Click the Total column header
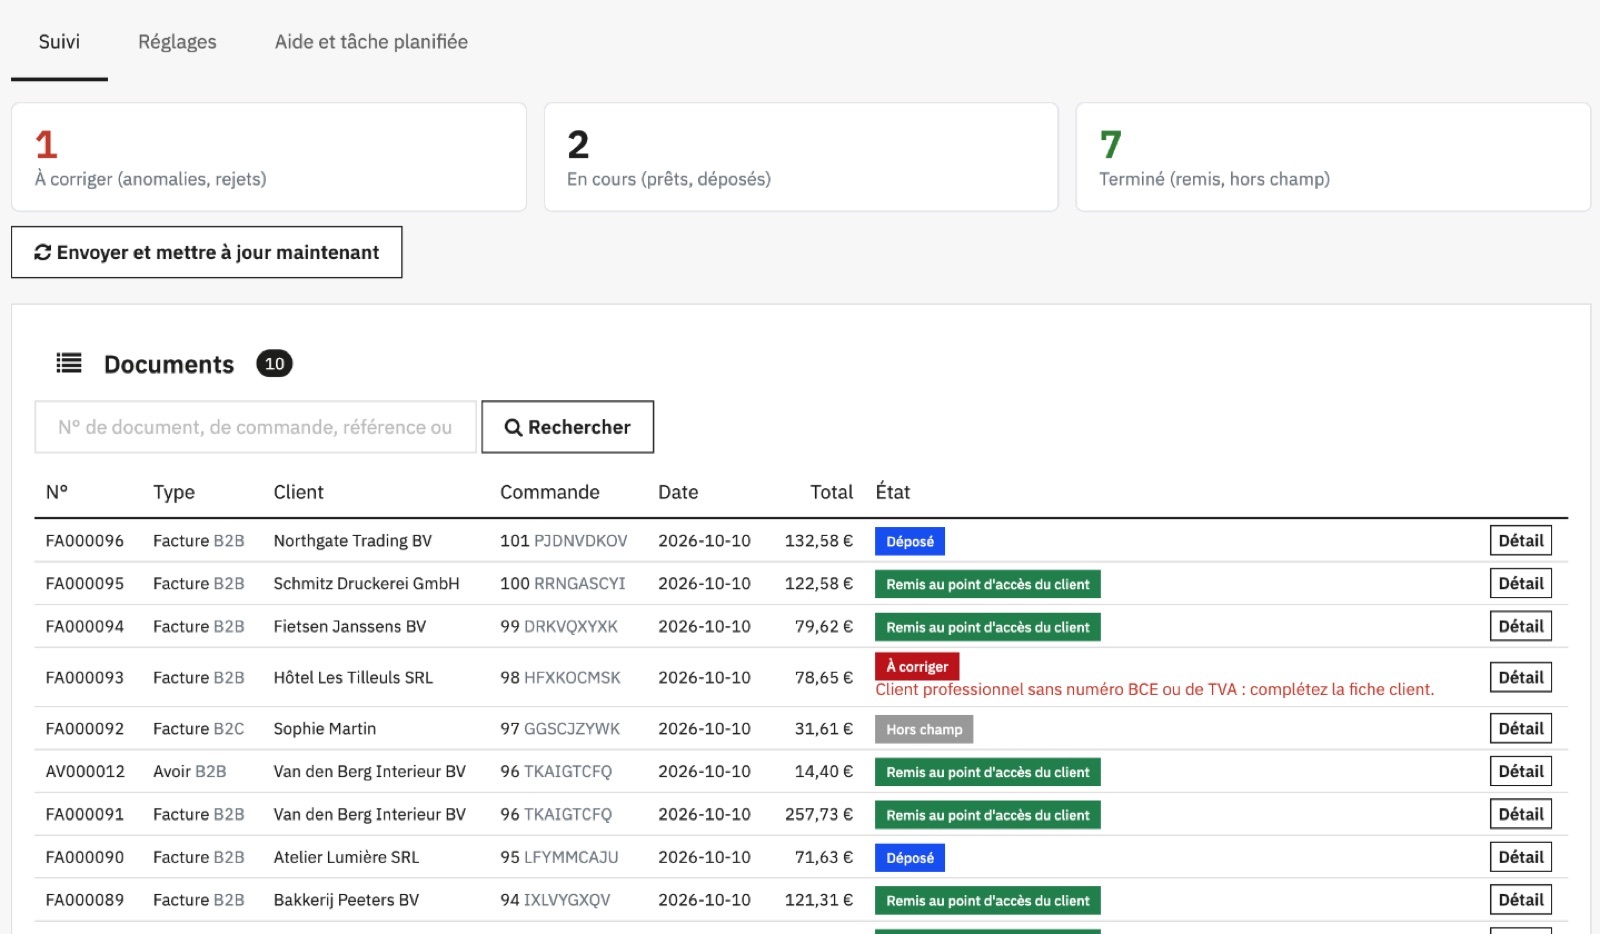This screenshot has height=934, width=1600. pos(831,492)
